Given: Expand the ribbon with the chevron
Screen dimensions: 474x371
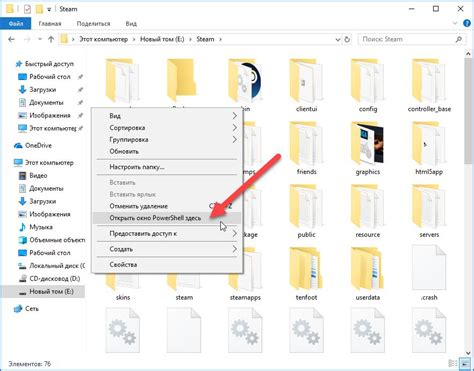Looking at the screenshot, I should coord(455,23).
